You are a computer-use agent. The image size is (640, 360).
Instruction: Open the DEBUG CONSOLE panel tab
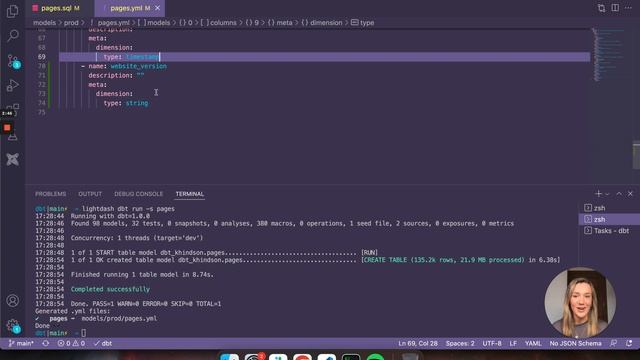pyautogui.click(x=138, y=194)
